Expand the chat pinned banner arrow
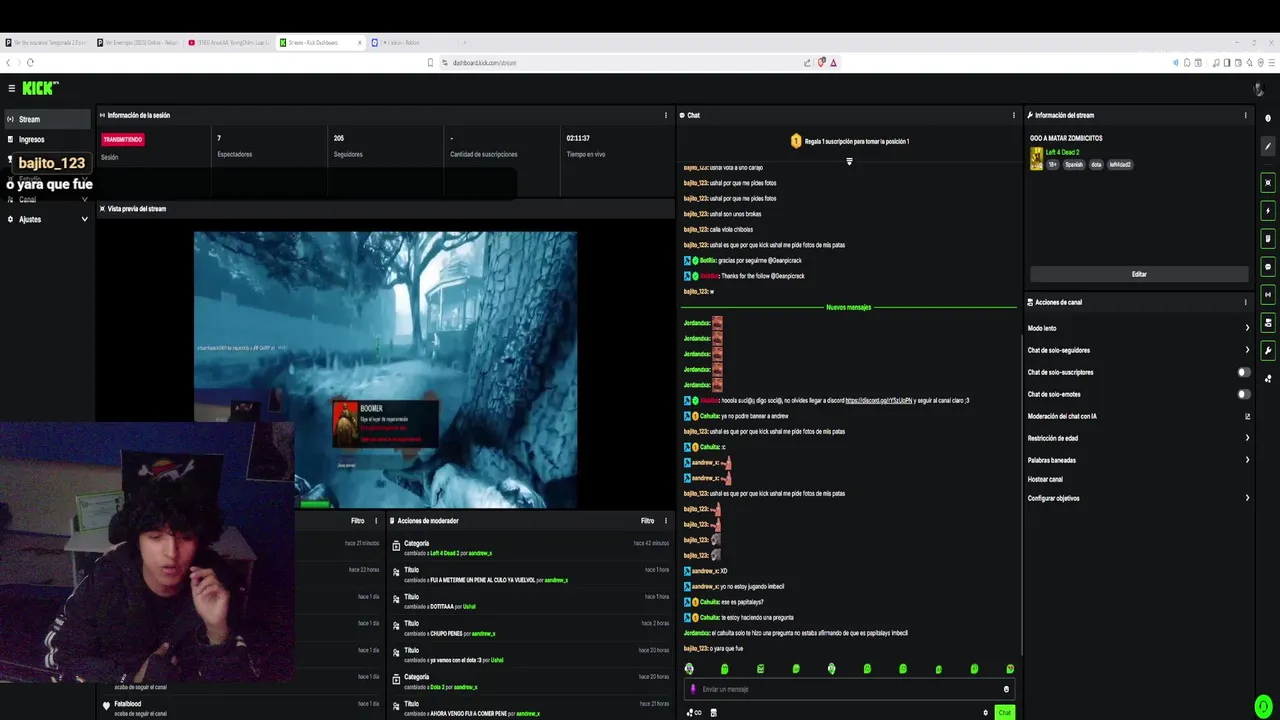Screen dimensions: 1280x720 [x=849, y=161]
